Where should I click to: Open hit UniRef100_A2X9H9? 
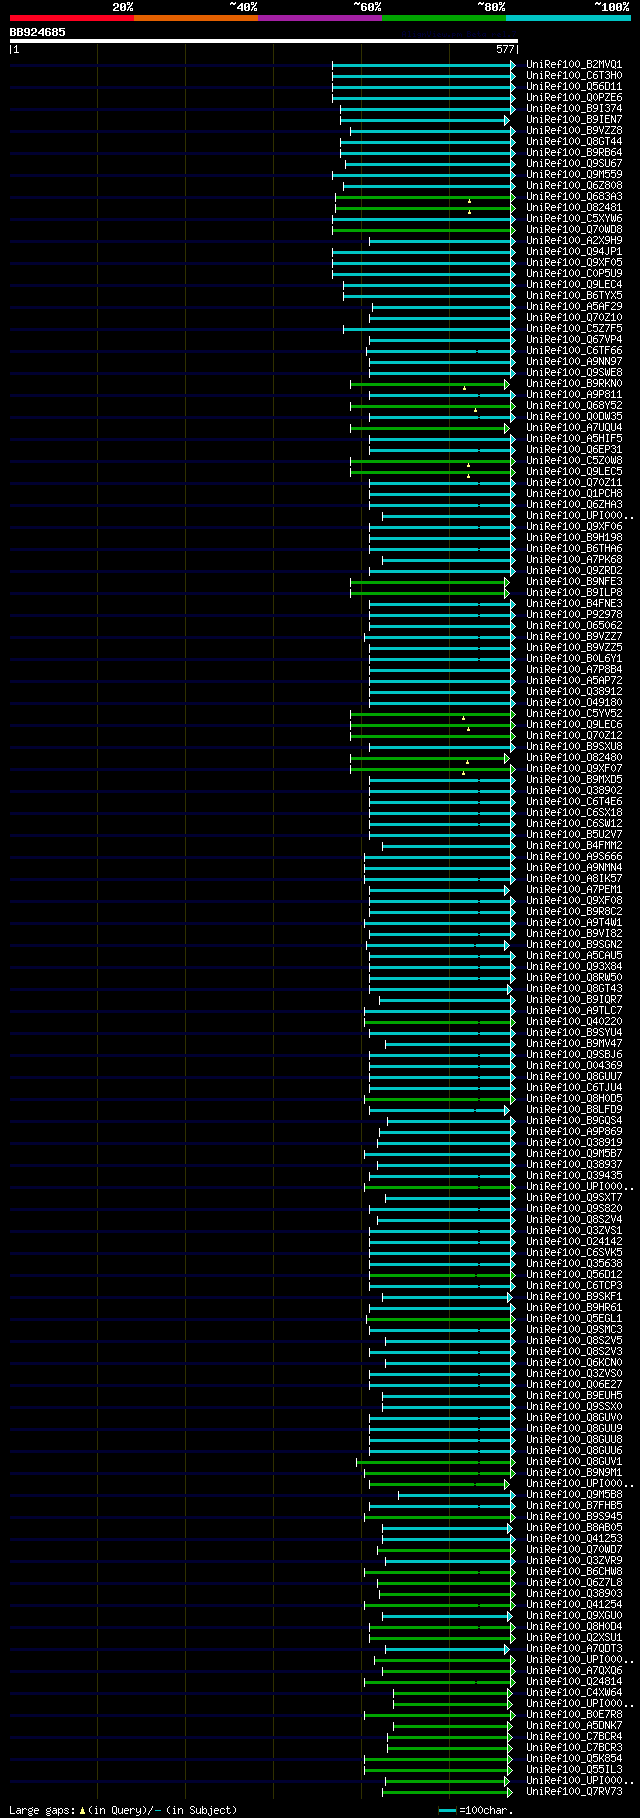click(574, 240)
